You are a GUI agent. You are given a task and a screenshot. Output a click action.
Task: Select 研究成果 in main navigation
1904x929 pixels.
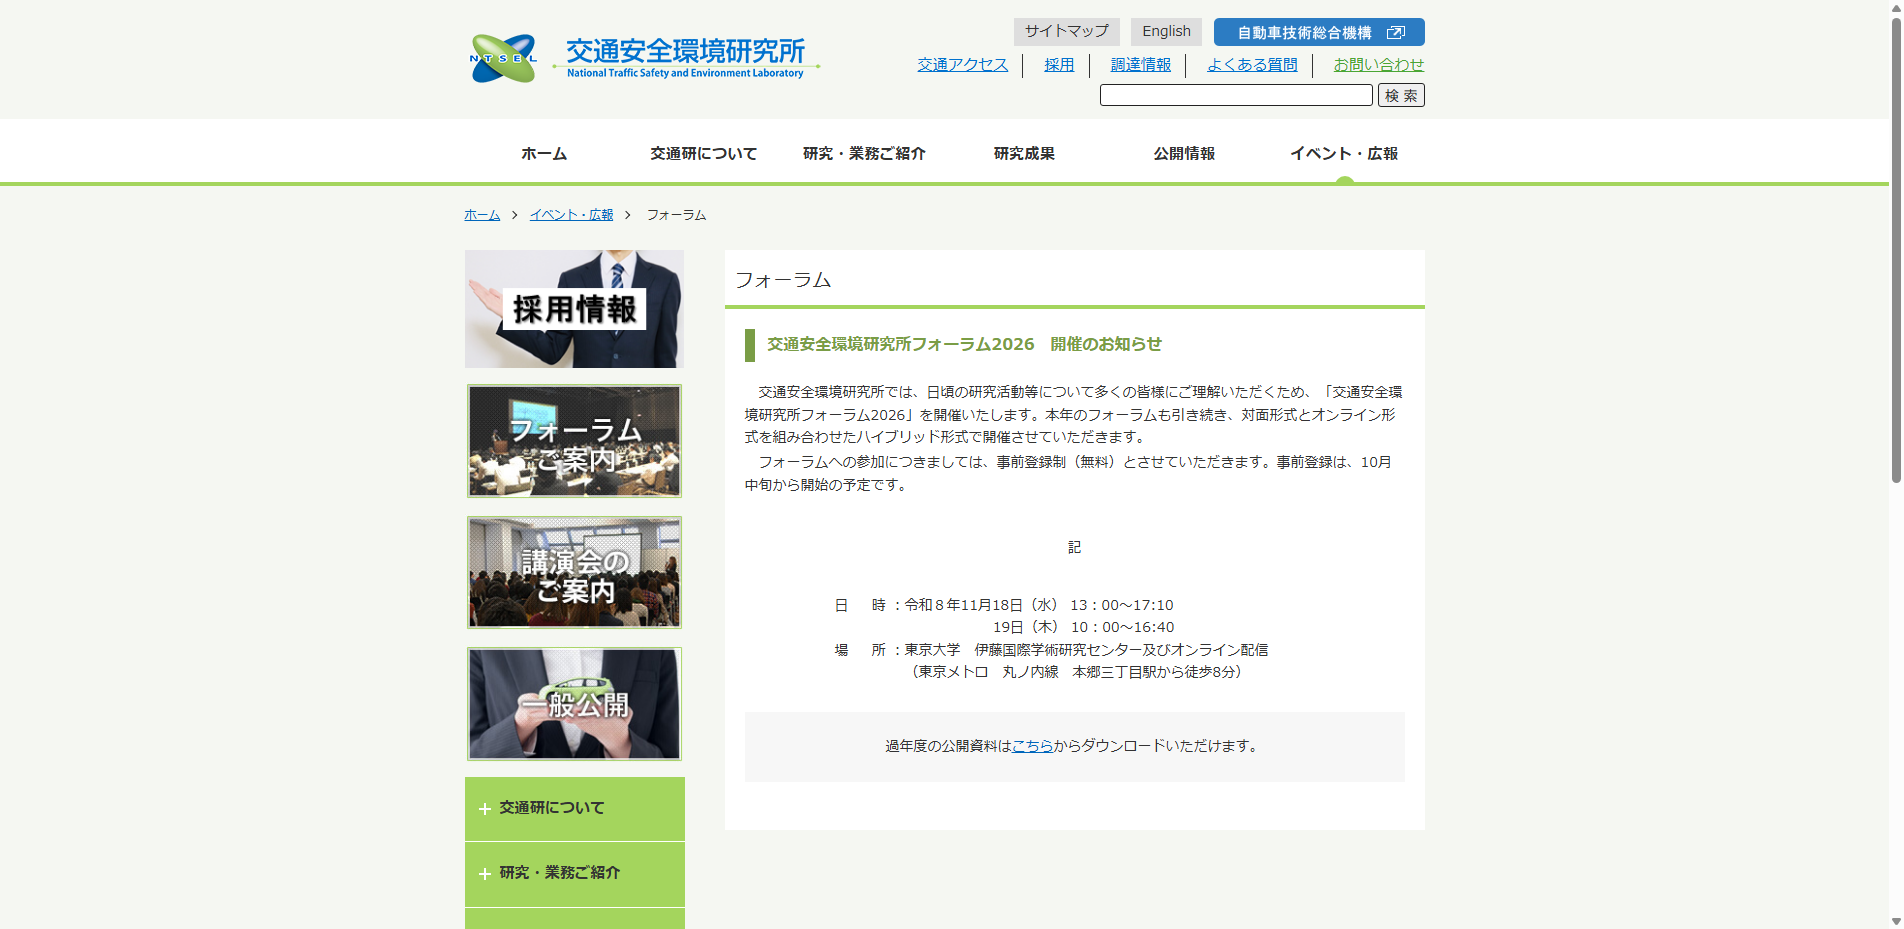pos(1024,153)
